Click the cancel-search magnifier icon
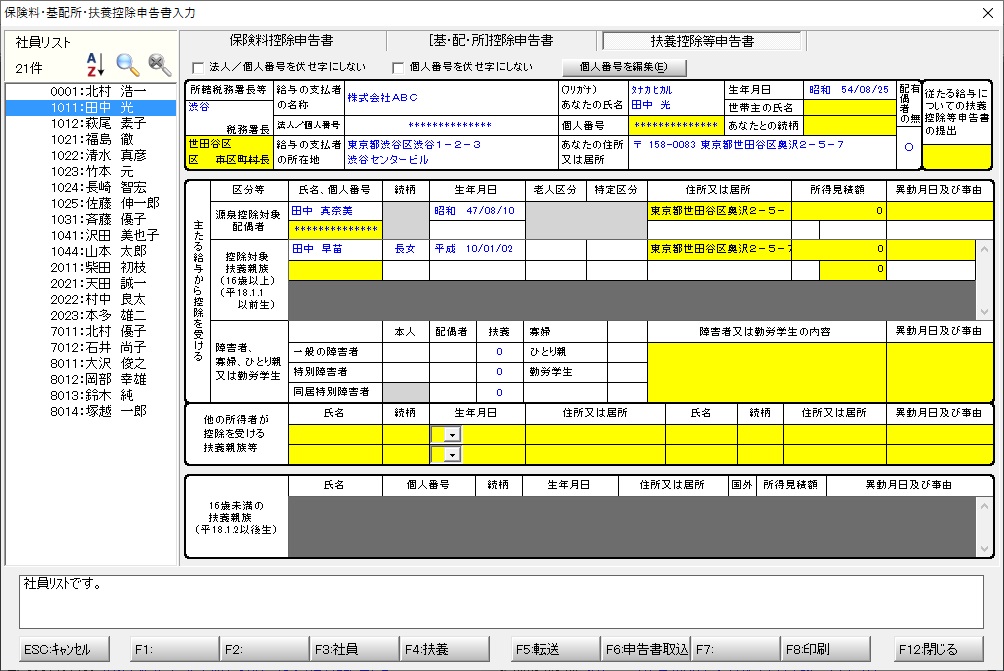This screenshot has height=671, width=1004. point(159,65)
